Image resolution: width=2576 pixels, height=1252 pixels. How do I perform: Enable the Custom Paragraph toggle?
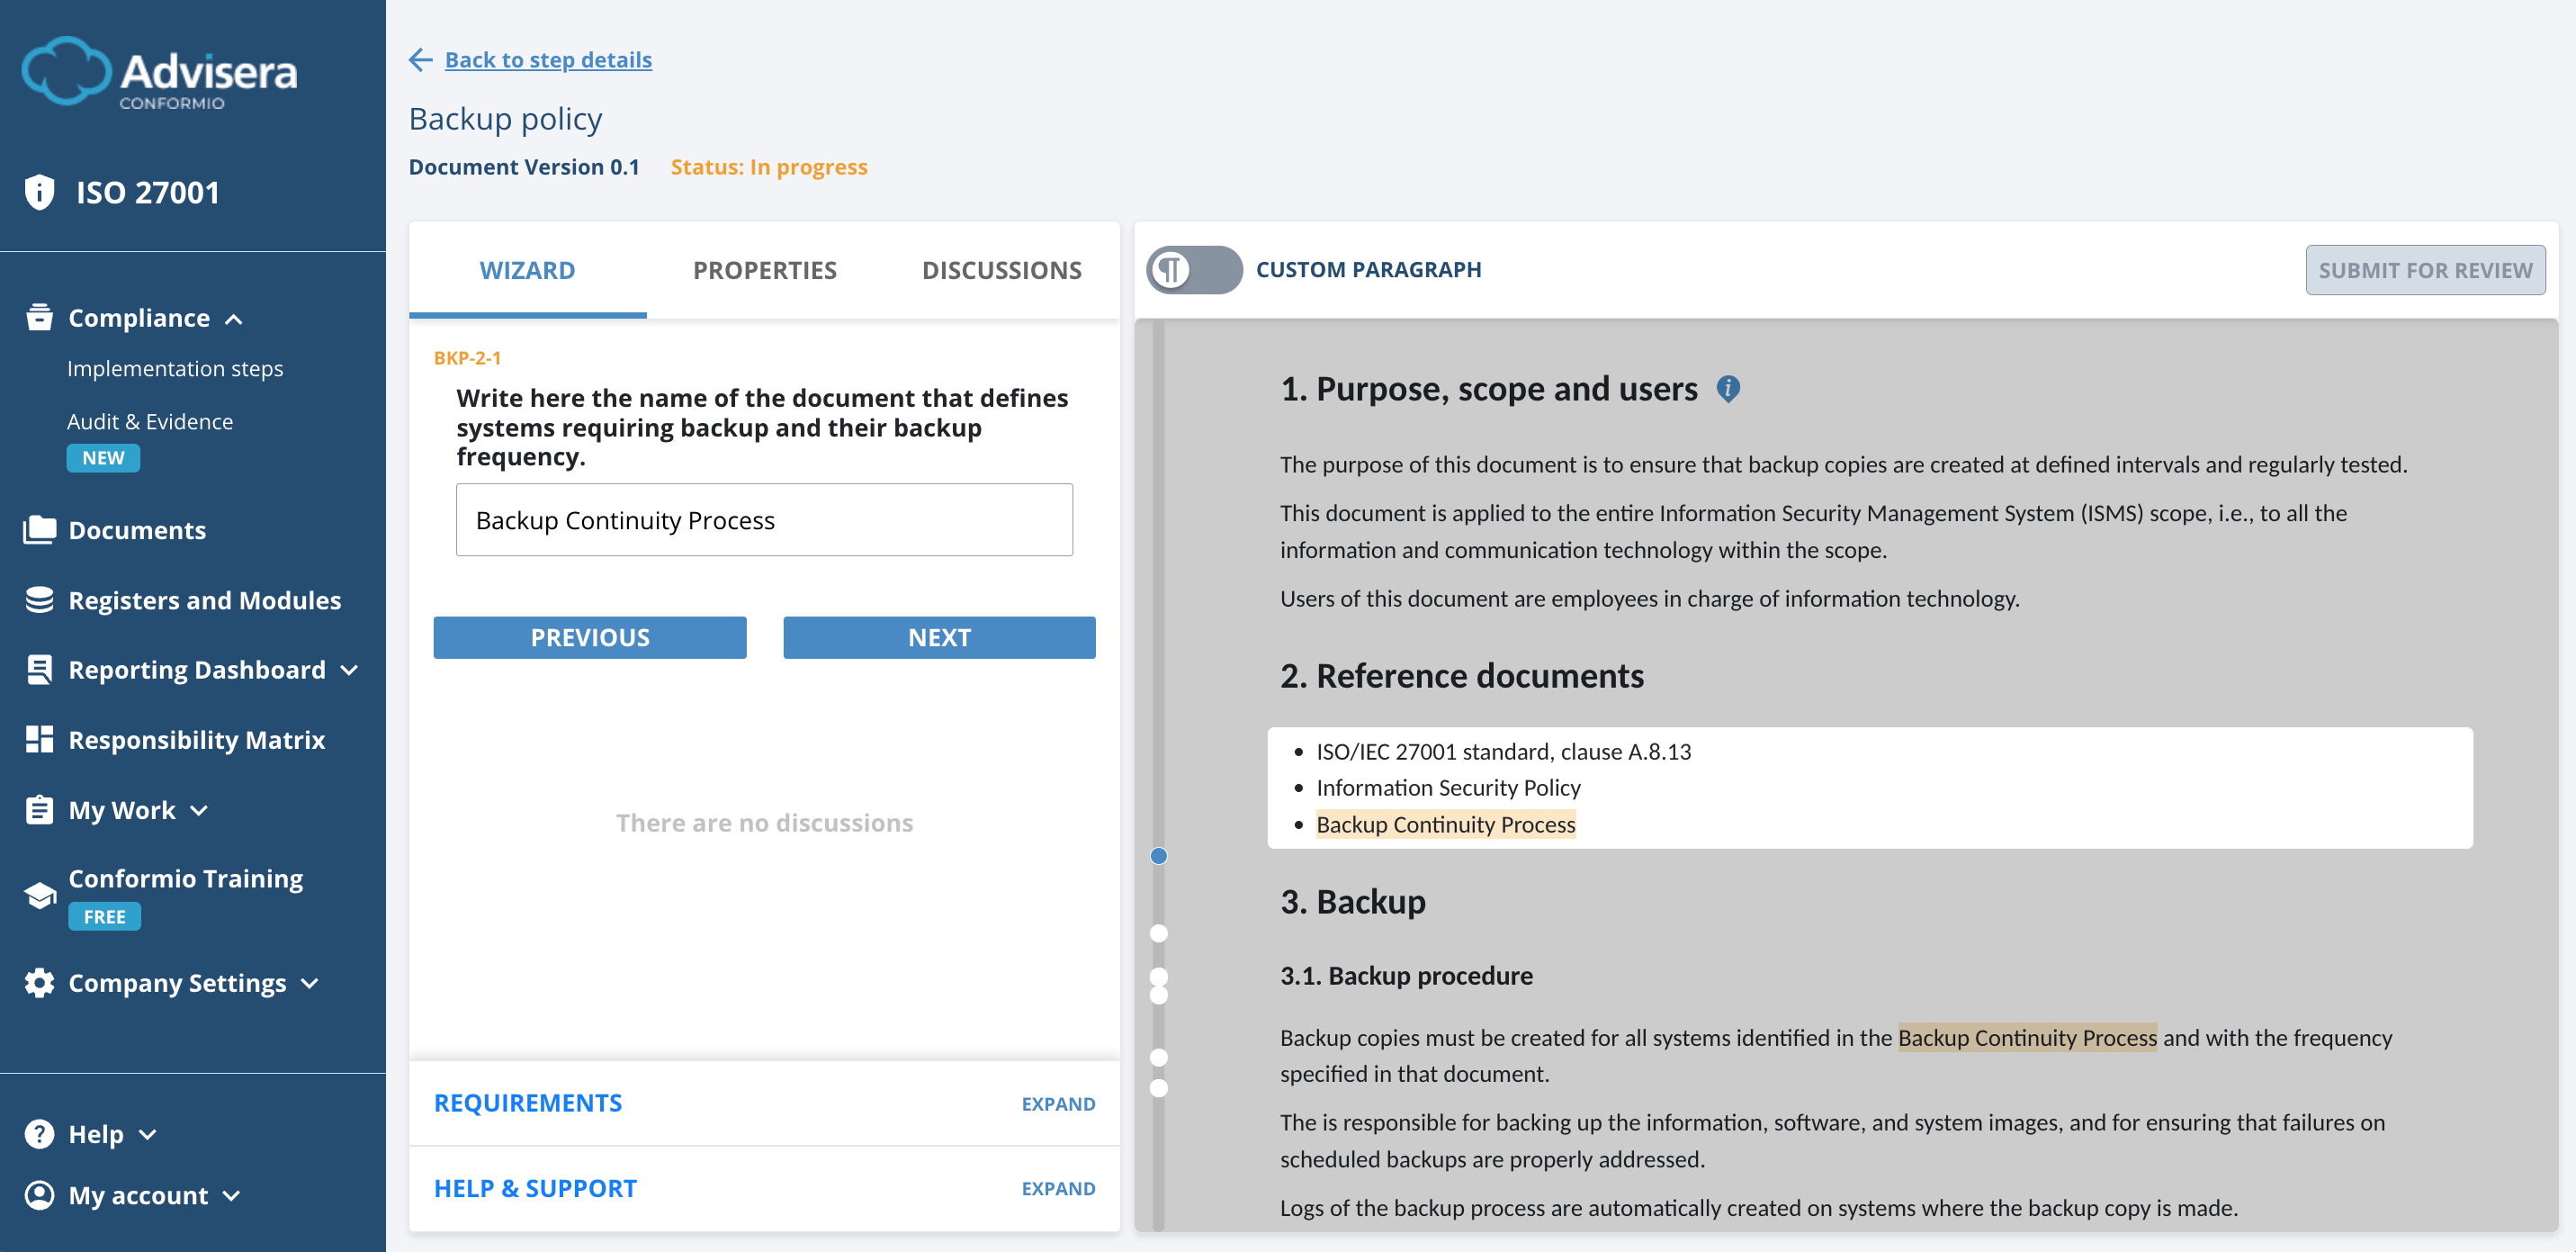click(x=1197, y=269)
